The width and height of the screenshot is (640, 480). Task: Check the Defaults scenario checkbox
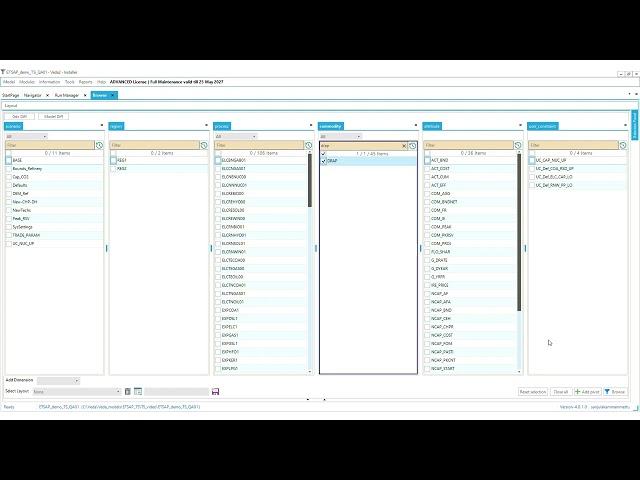point(9,185)
